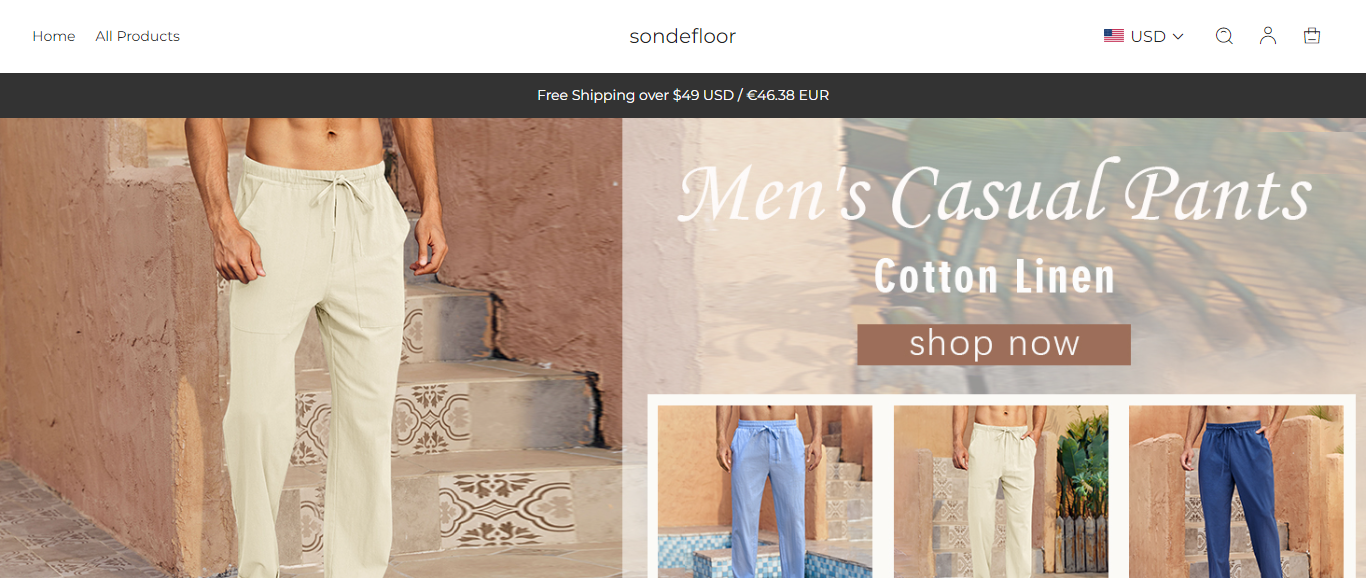Open the search magnifier icon
The image size is (1366, 578).
tap(1224, 36)
